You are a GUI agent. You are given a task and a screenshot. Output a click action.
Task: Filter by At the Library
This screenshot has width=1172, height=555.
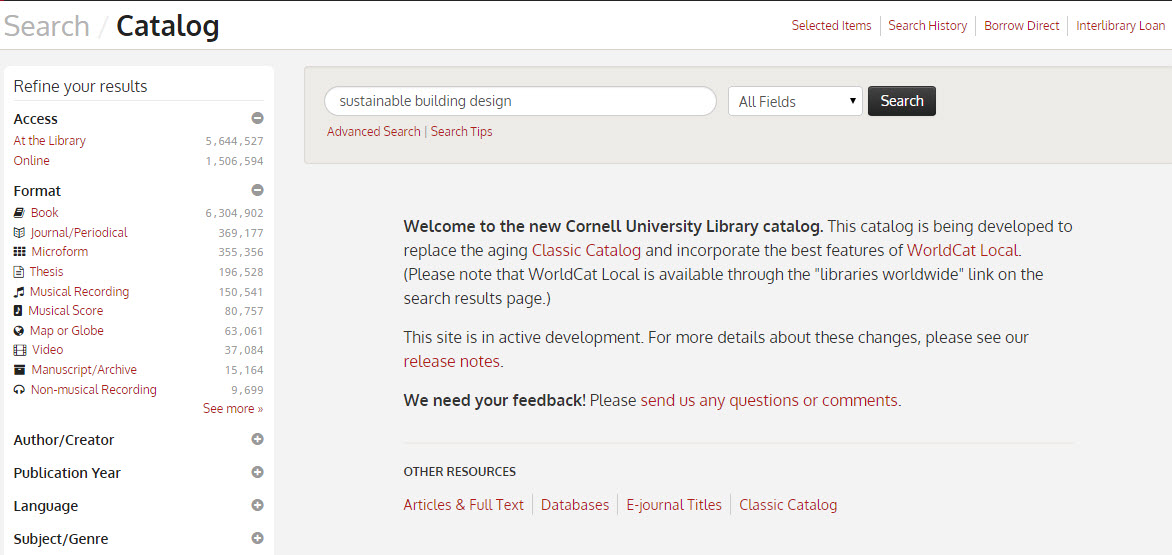49,140
